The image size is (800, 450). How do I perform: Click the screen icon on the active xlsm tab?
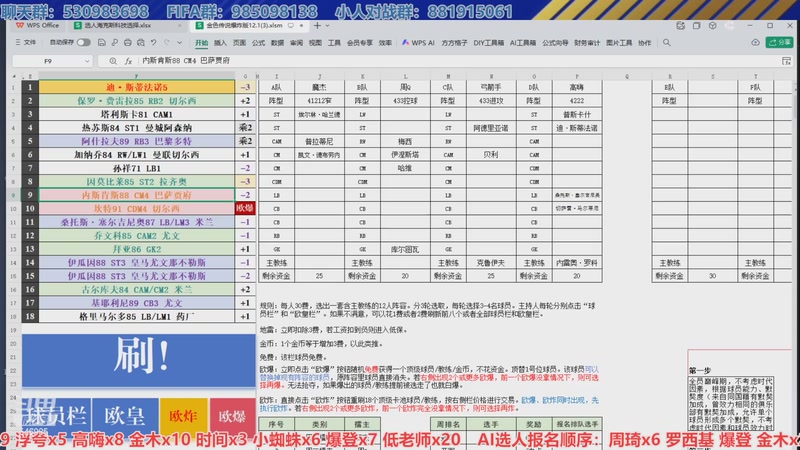click(291, 25)
